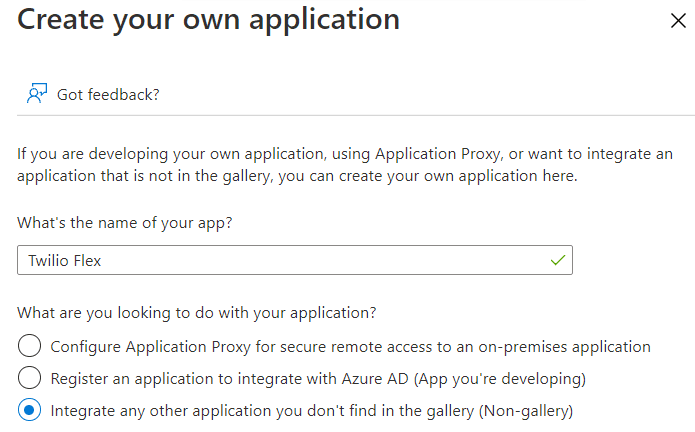Screen dimensions: 695x432
Task: Click the feedback person icon
Action: [37, 94]
